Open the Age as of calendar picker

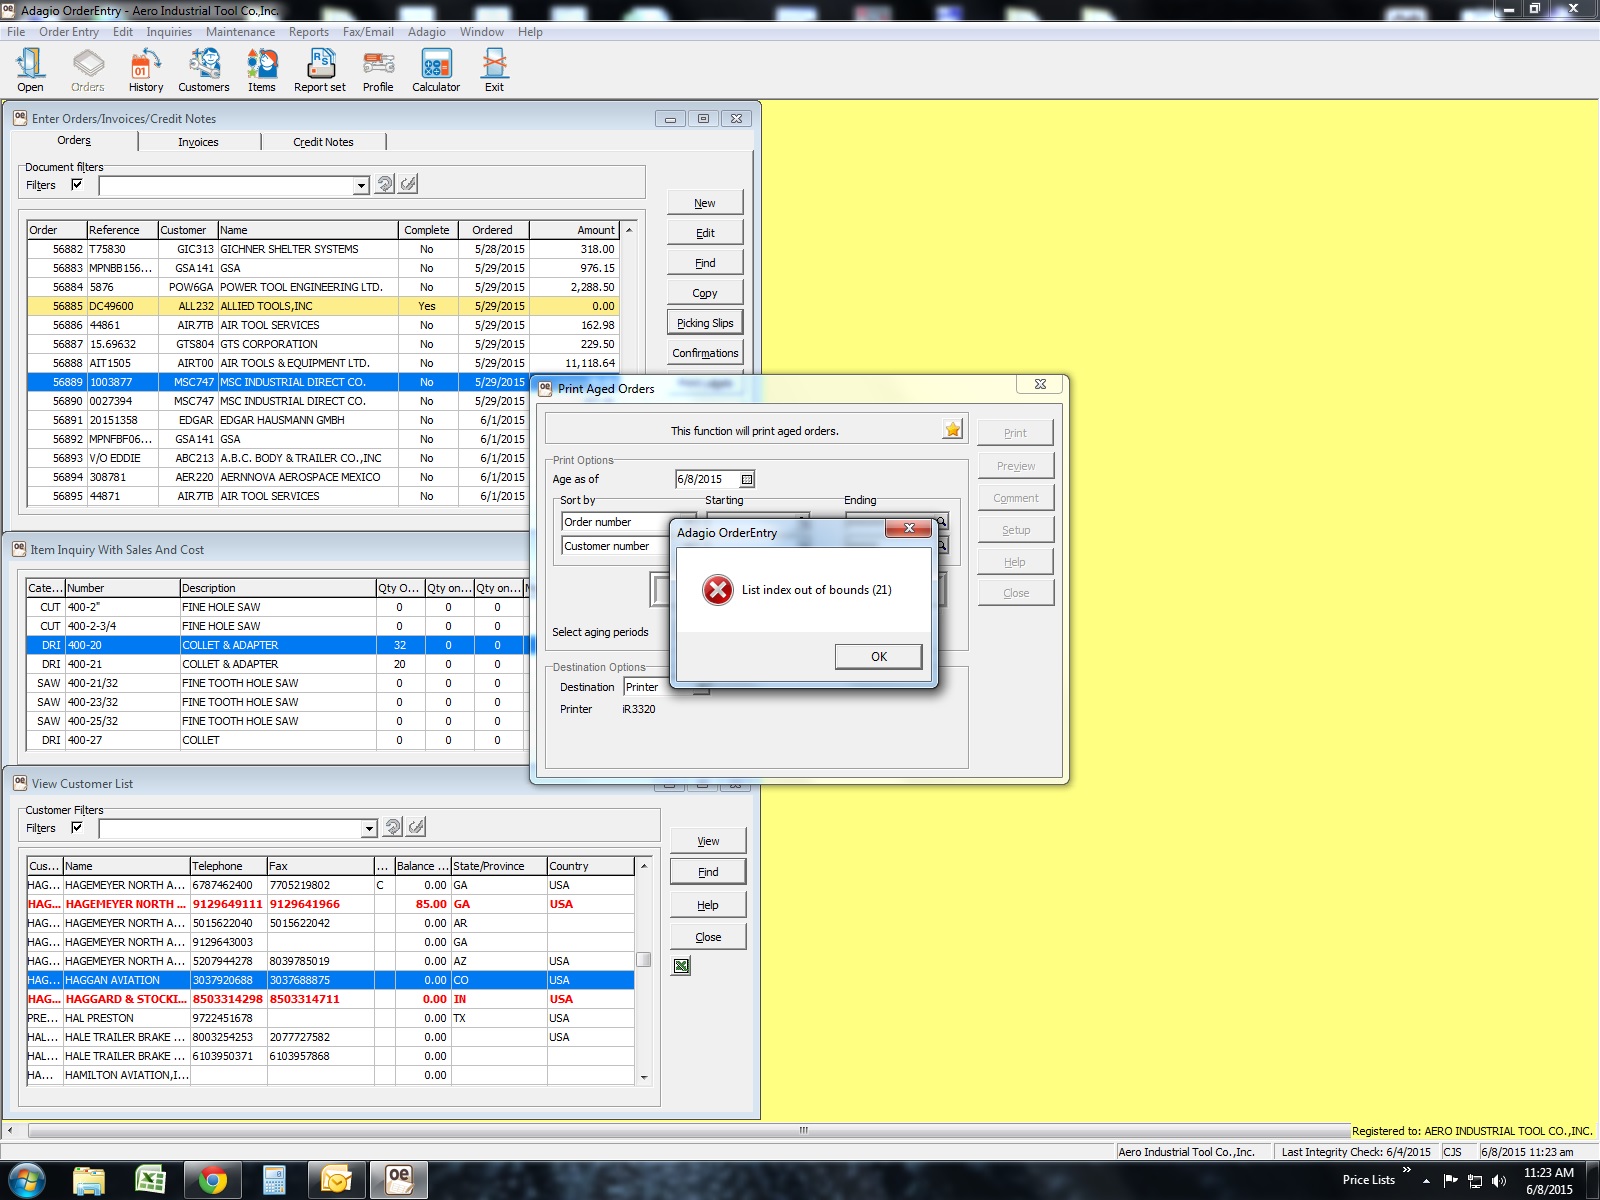(x=747, y=480)
